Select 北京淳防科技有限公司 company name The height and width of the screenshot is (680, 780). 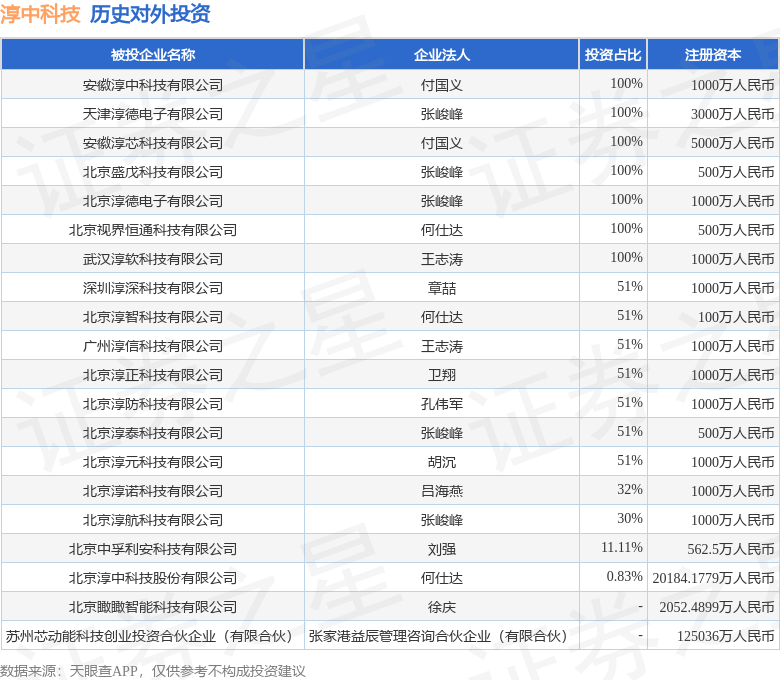(x=153, y=404)
